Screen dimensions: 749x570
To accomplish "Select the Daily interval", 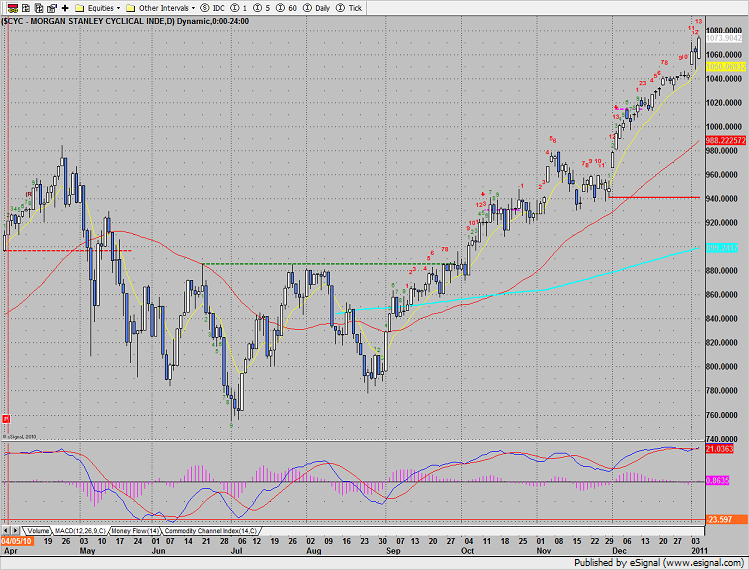I will click(317, 8).
